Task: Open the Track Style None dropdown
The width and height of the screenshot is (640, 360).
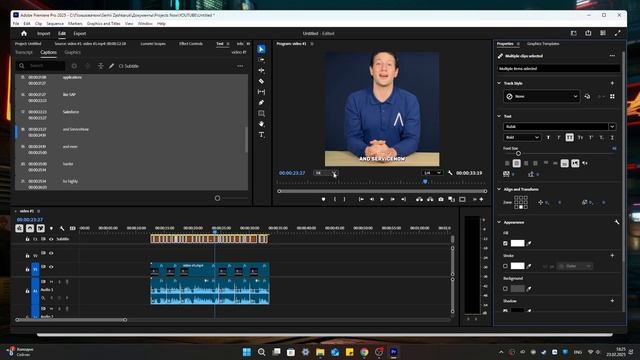Action: tap(541, 96)
